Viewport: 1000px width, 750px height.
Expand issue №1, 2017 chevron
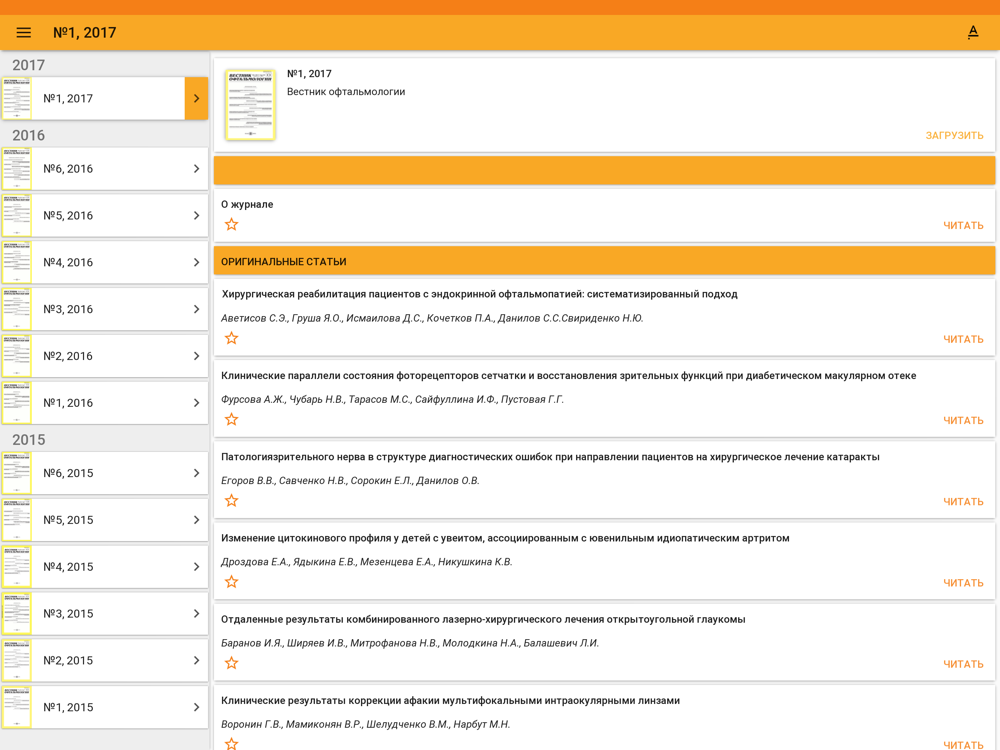[x=196, y=98]
